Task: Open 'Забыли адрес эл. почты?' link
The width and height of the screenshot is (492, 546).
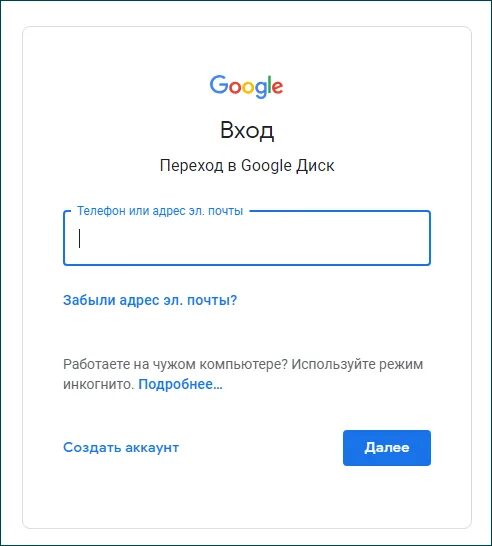Action: pyautogui.click(x=150, y=300)
